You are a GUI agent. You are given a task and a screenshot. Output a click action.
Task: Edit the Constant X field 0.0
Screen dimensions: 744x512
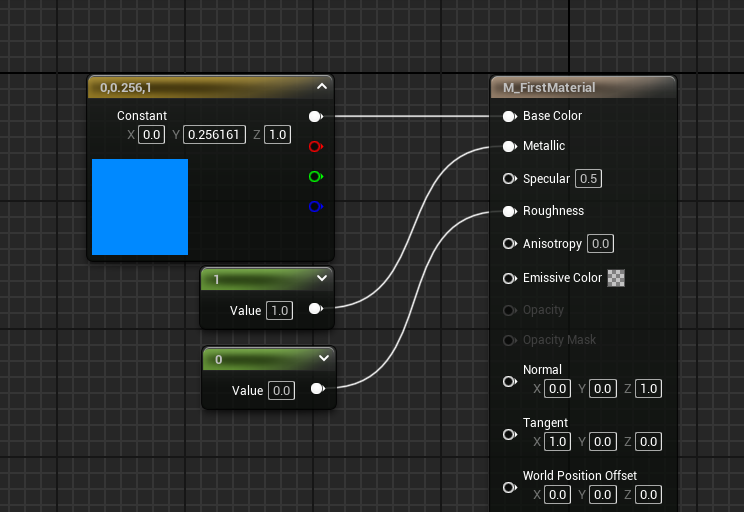[151, 135]
